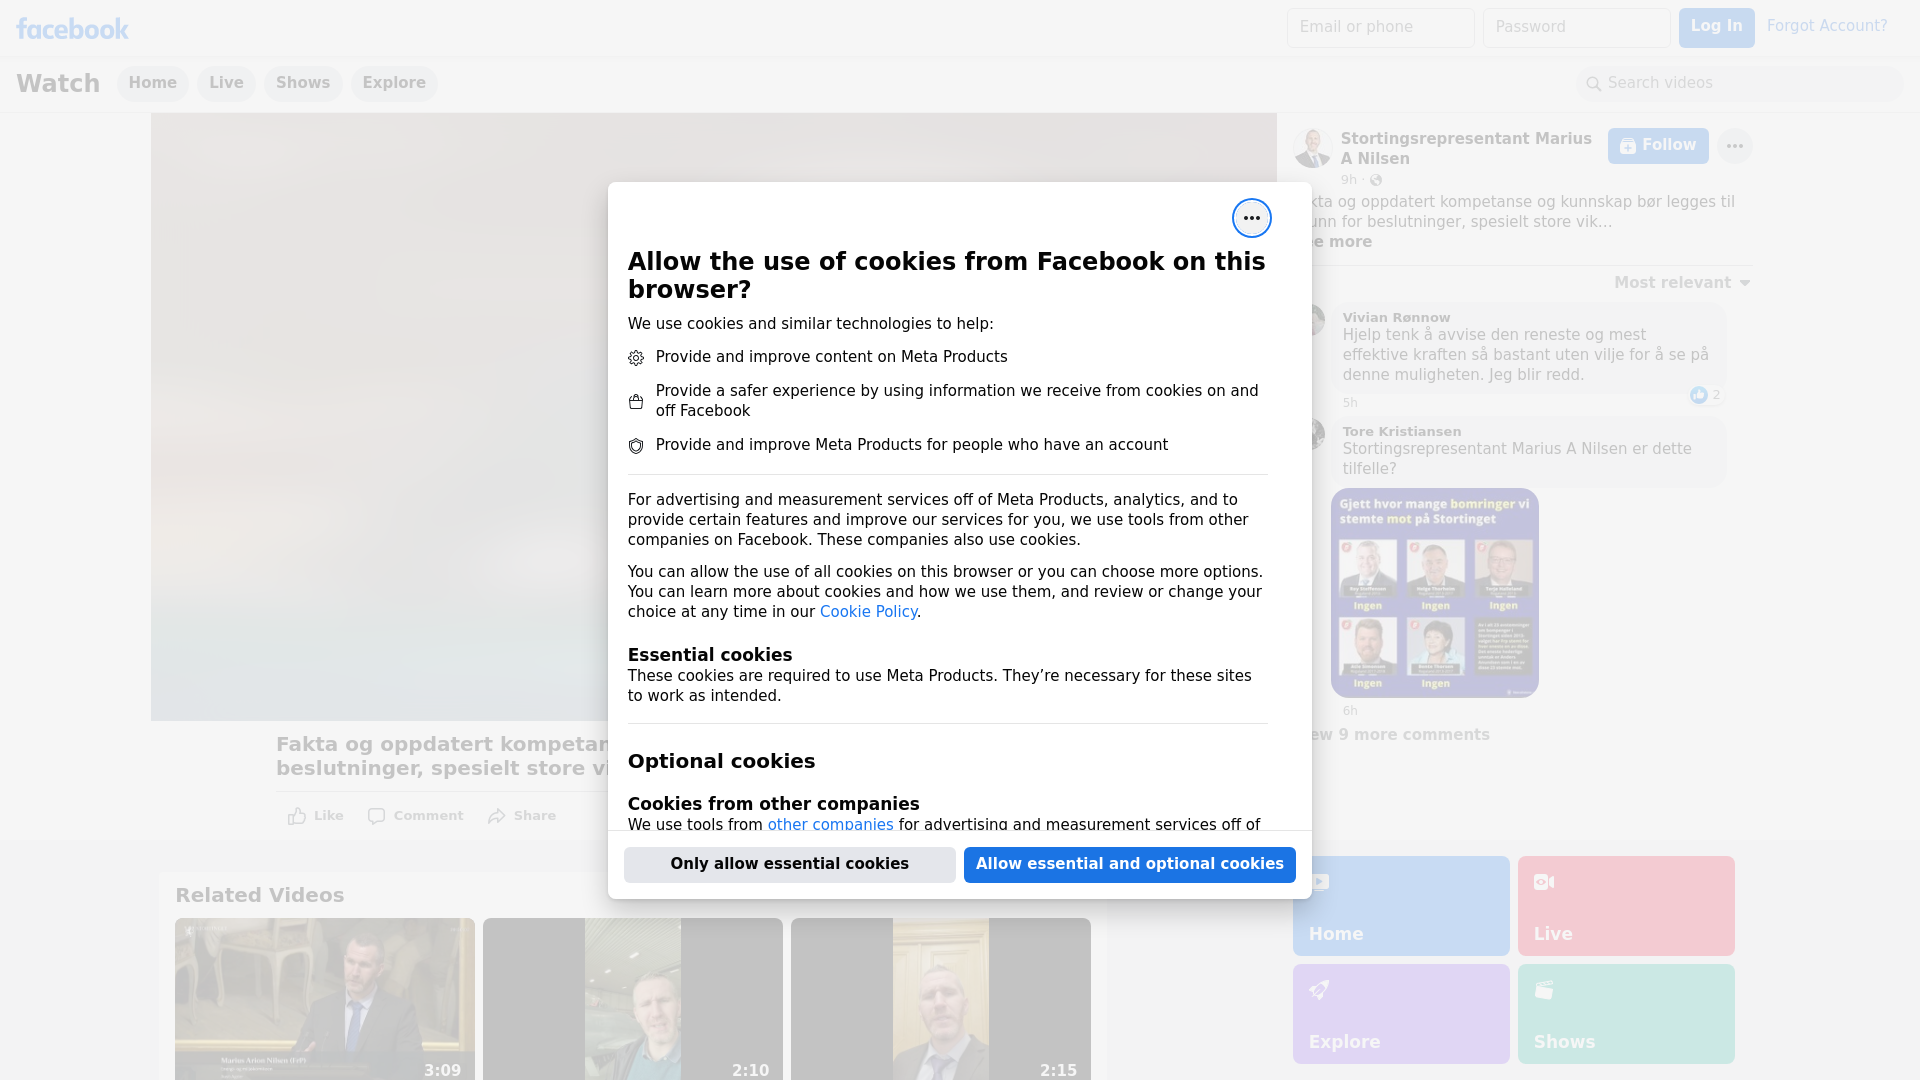This screenshot has width=1920, height=1080.
Task: Click the thumbs-up Like icon under the video
Action: (x=297, y=816)
